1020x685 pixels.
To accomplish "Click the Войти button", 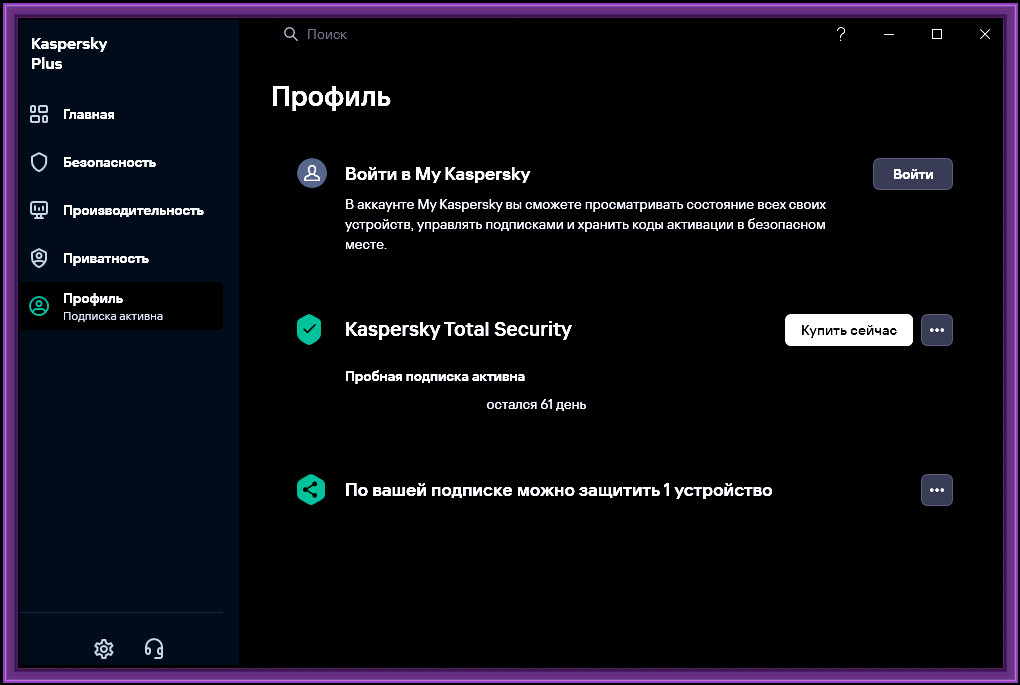I will point(913,174).
